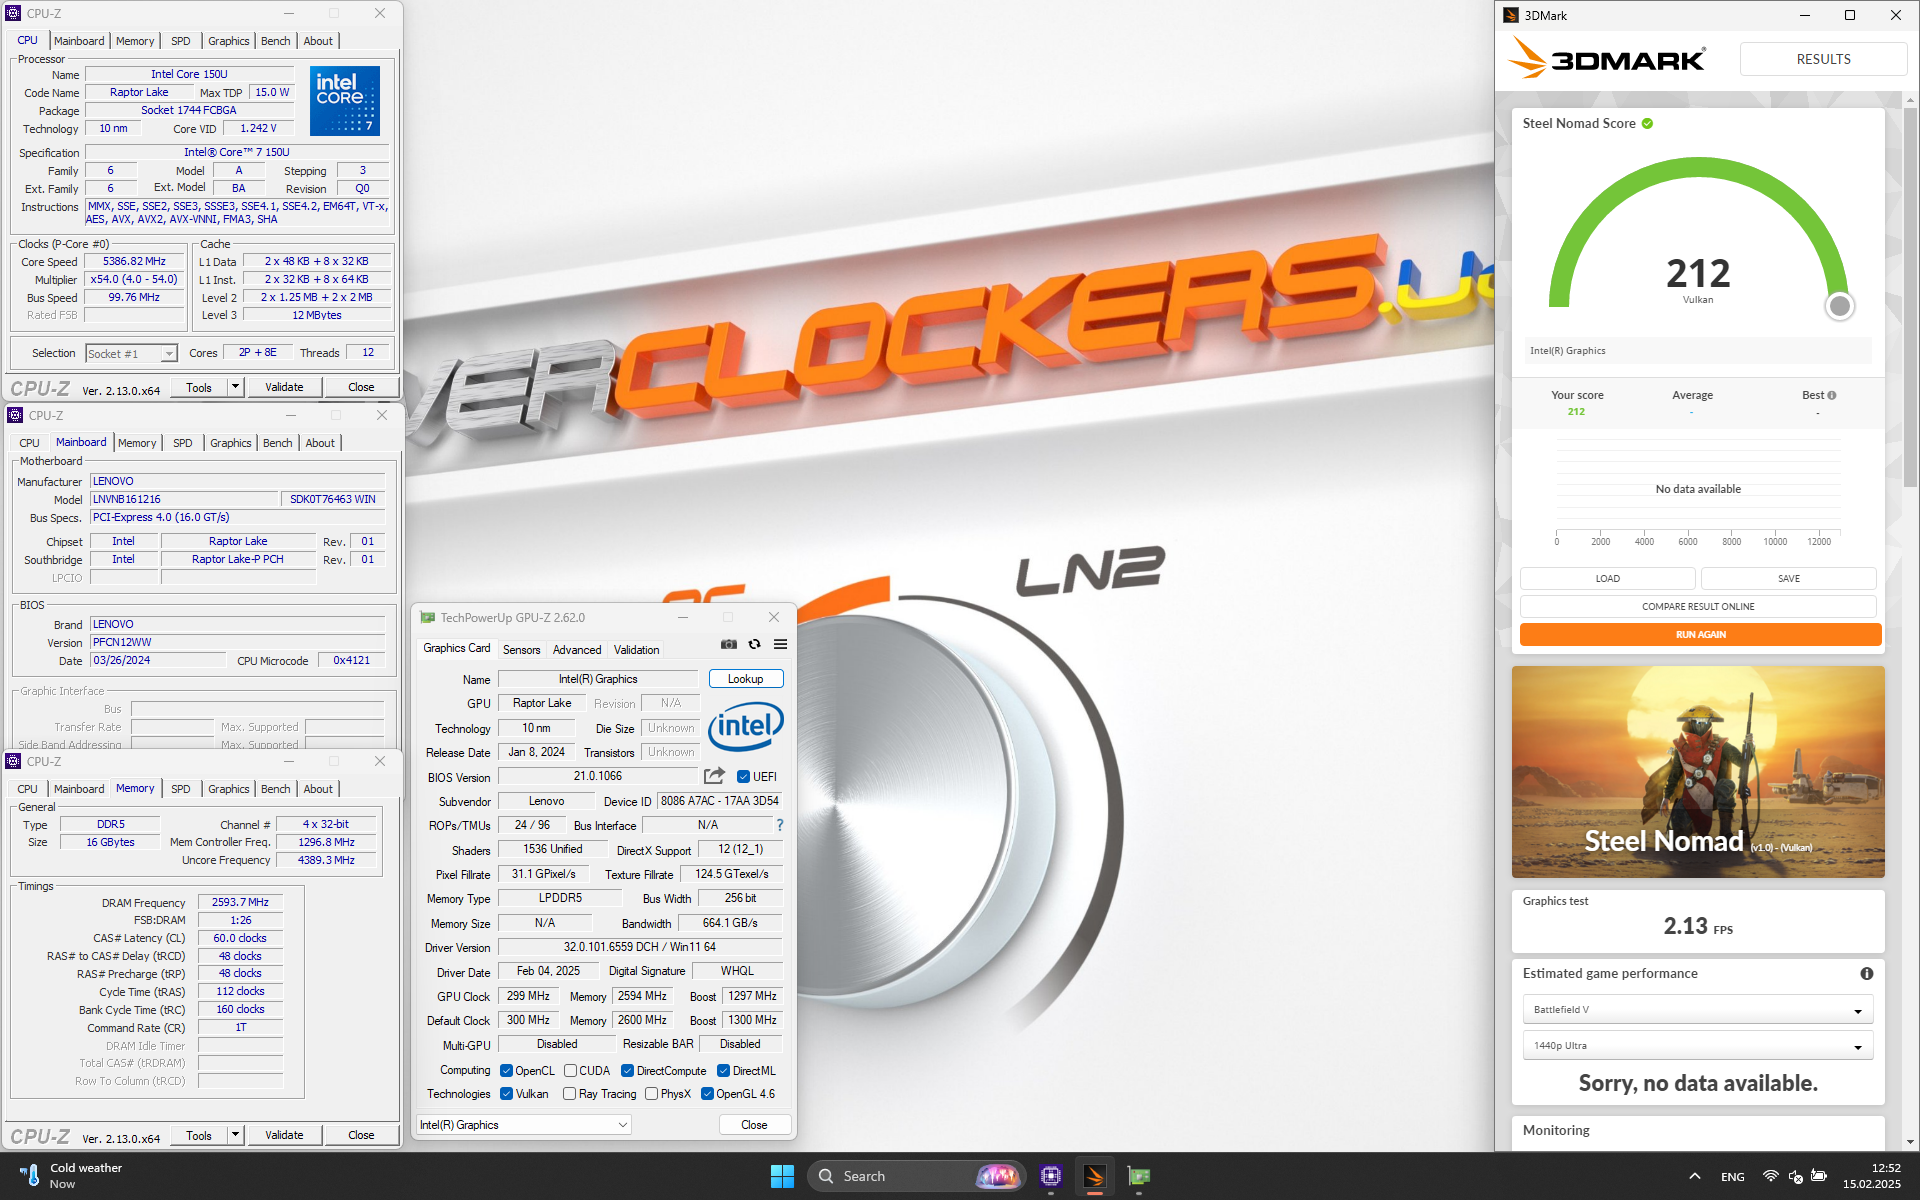1920x1200 pixels.
Task: Click the GPU-Z icon on the taskbar
Action: tap(1139, 1176)
